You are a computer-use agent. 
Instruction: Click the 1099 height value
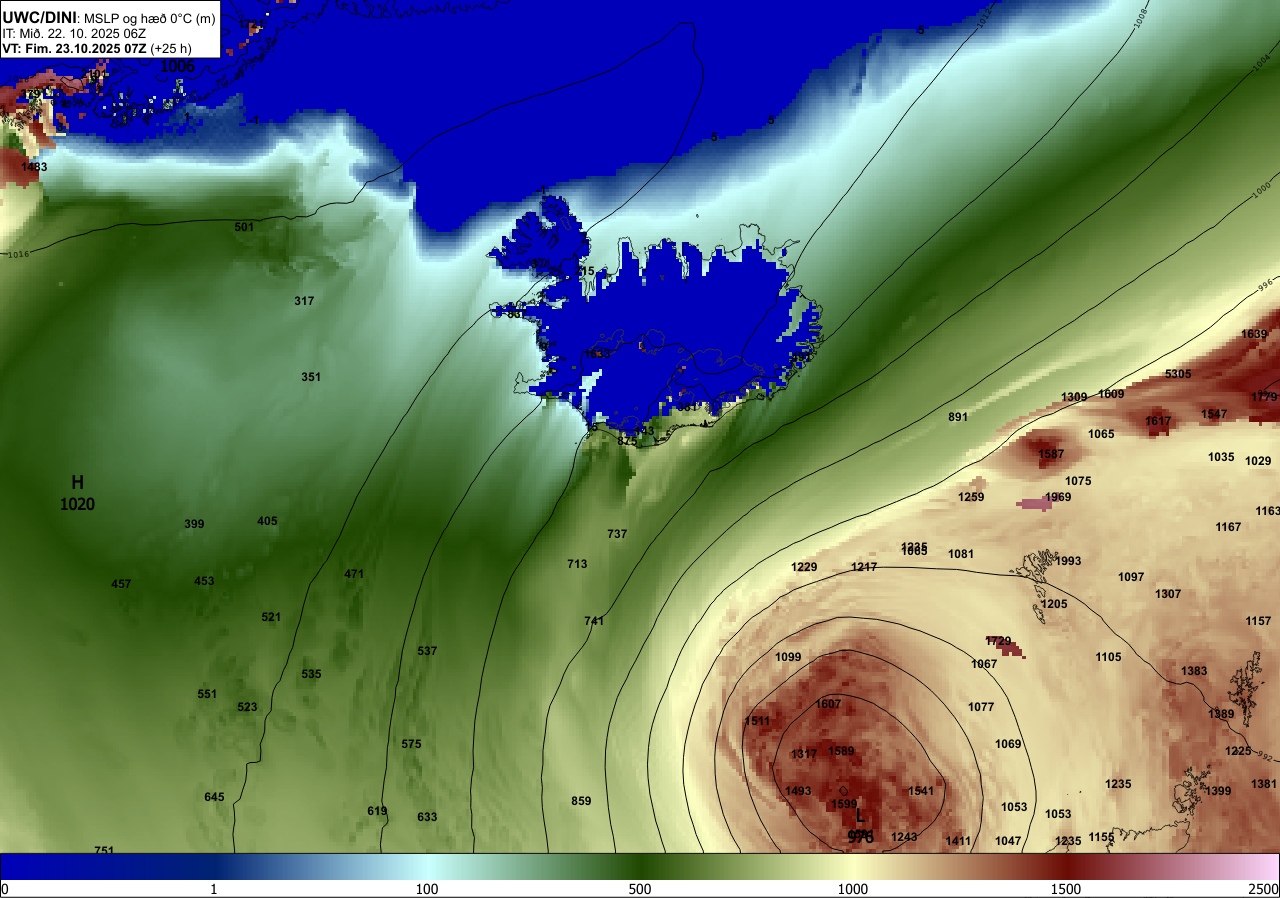pos(788,657)
